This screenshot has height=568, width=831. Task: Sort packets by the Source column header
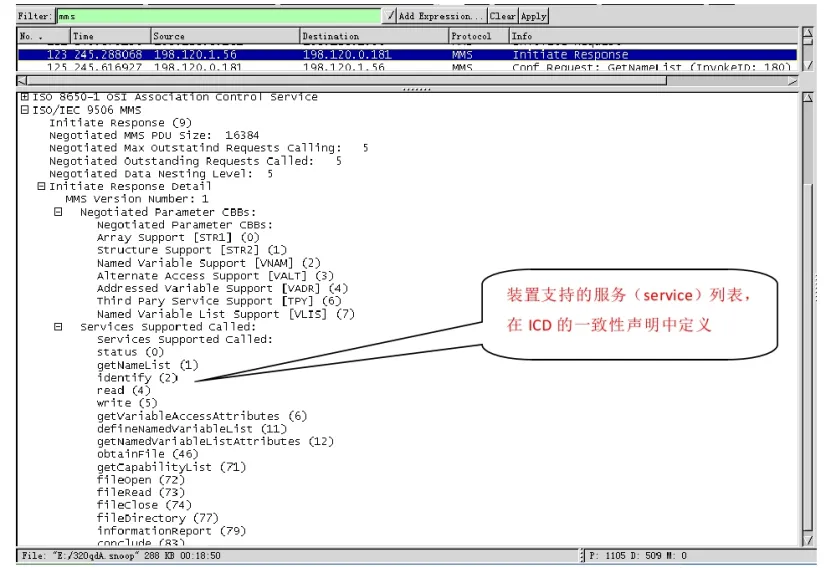click(x=224, y=36)
